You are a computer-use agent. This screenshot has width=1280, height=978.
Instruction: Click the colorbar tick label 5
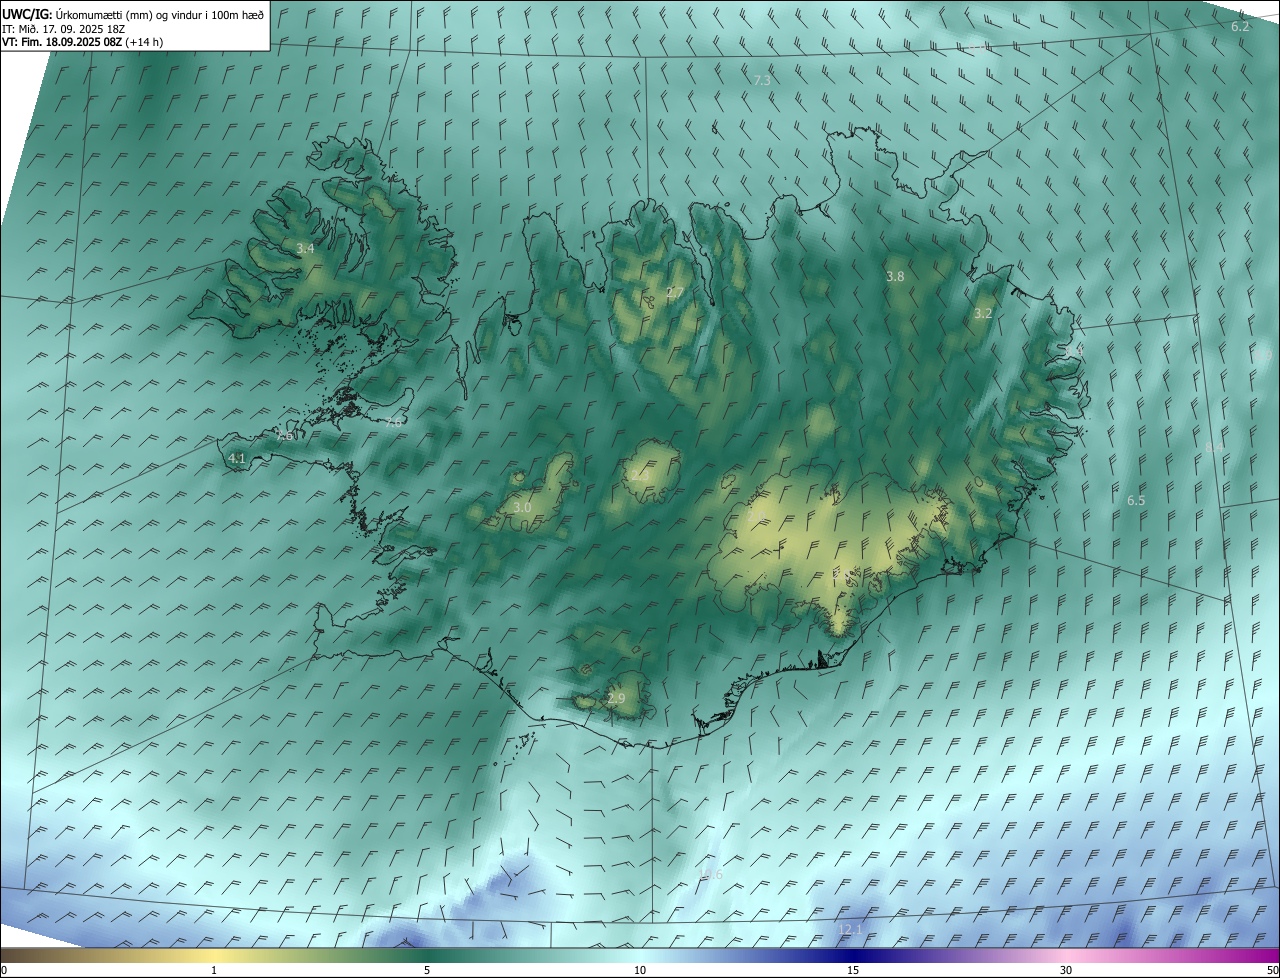coord(427,970)
